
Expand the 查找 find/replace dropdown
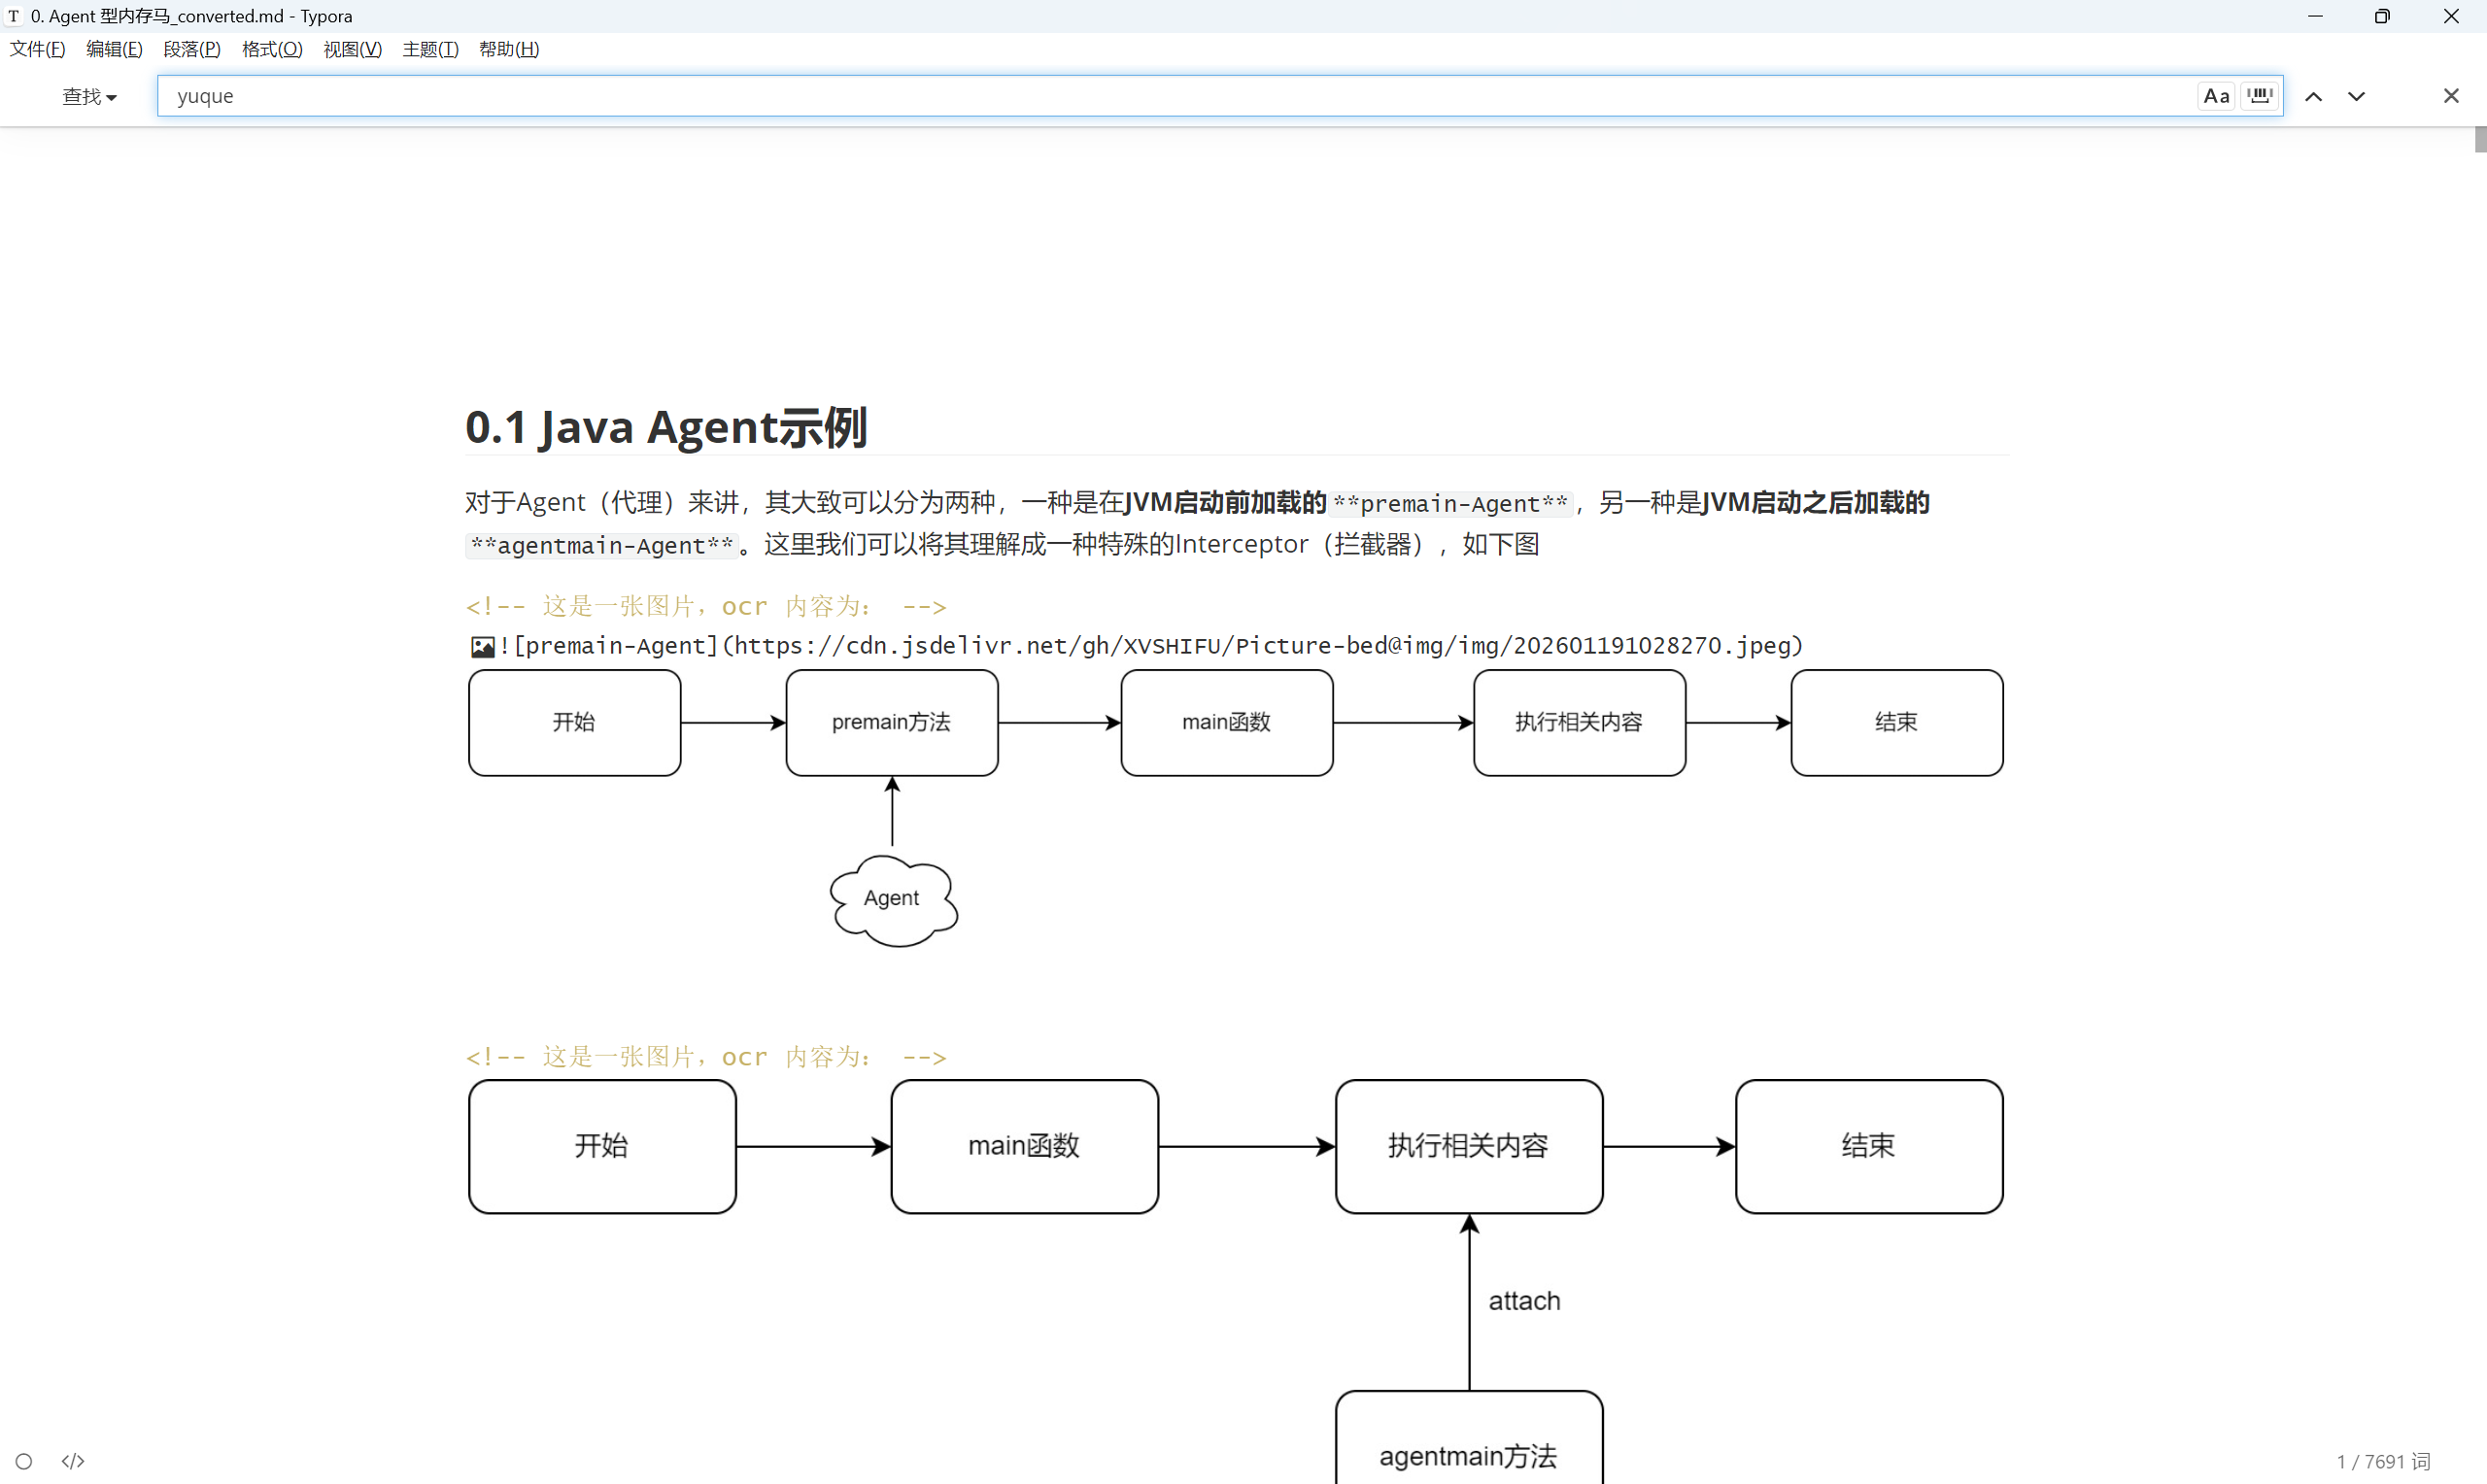coord(89,97)
